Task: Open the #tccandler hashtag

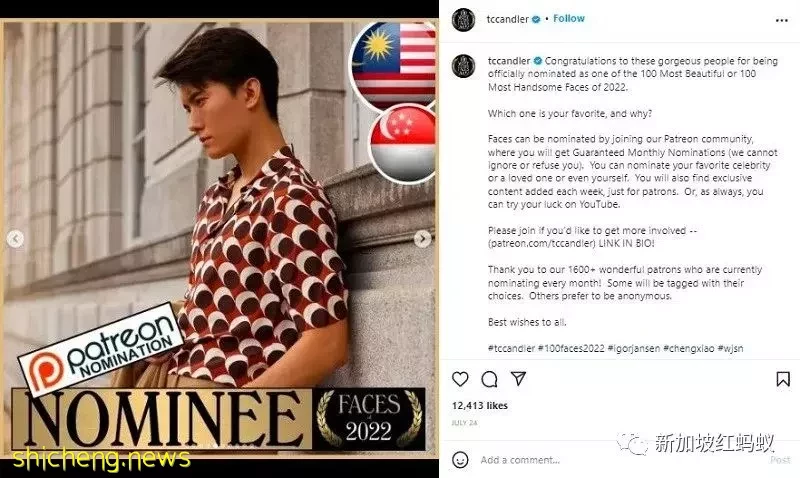Action: point(511,348)
